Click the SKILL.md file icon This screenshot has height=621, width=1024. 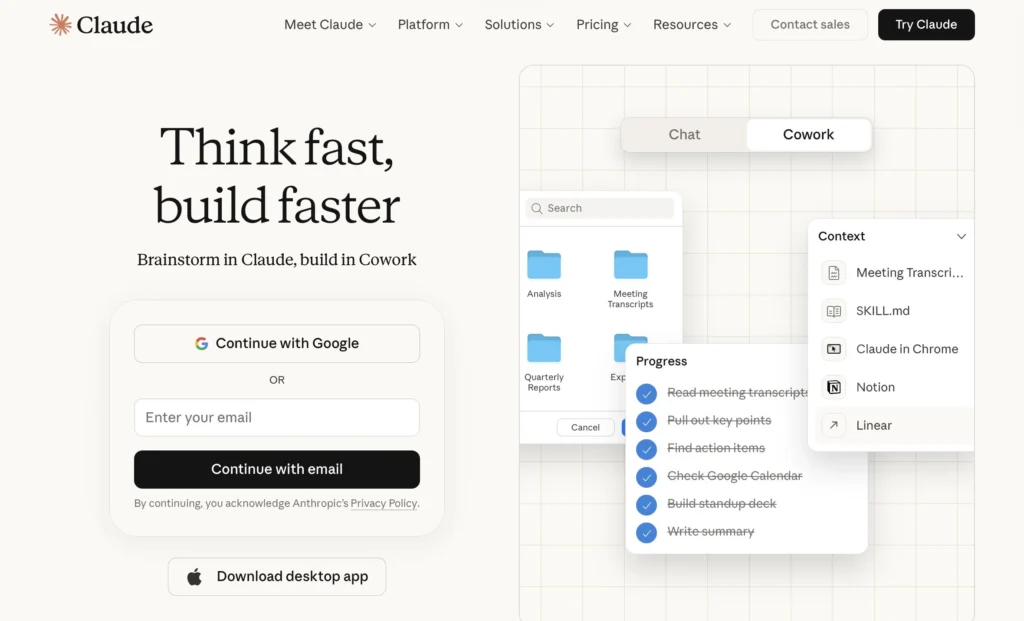tap(834, 311)
